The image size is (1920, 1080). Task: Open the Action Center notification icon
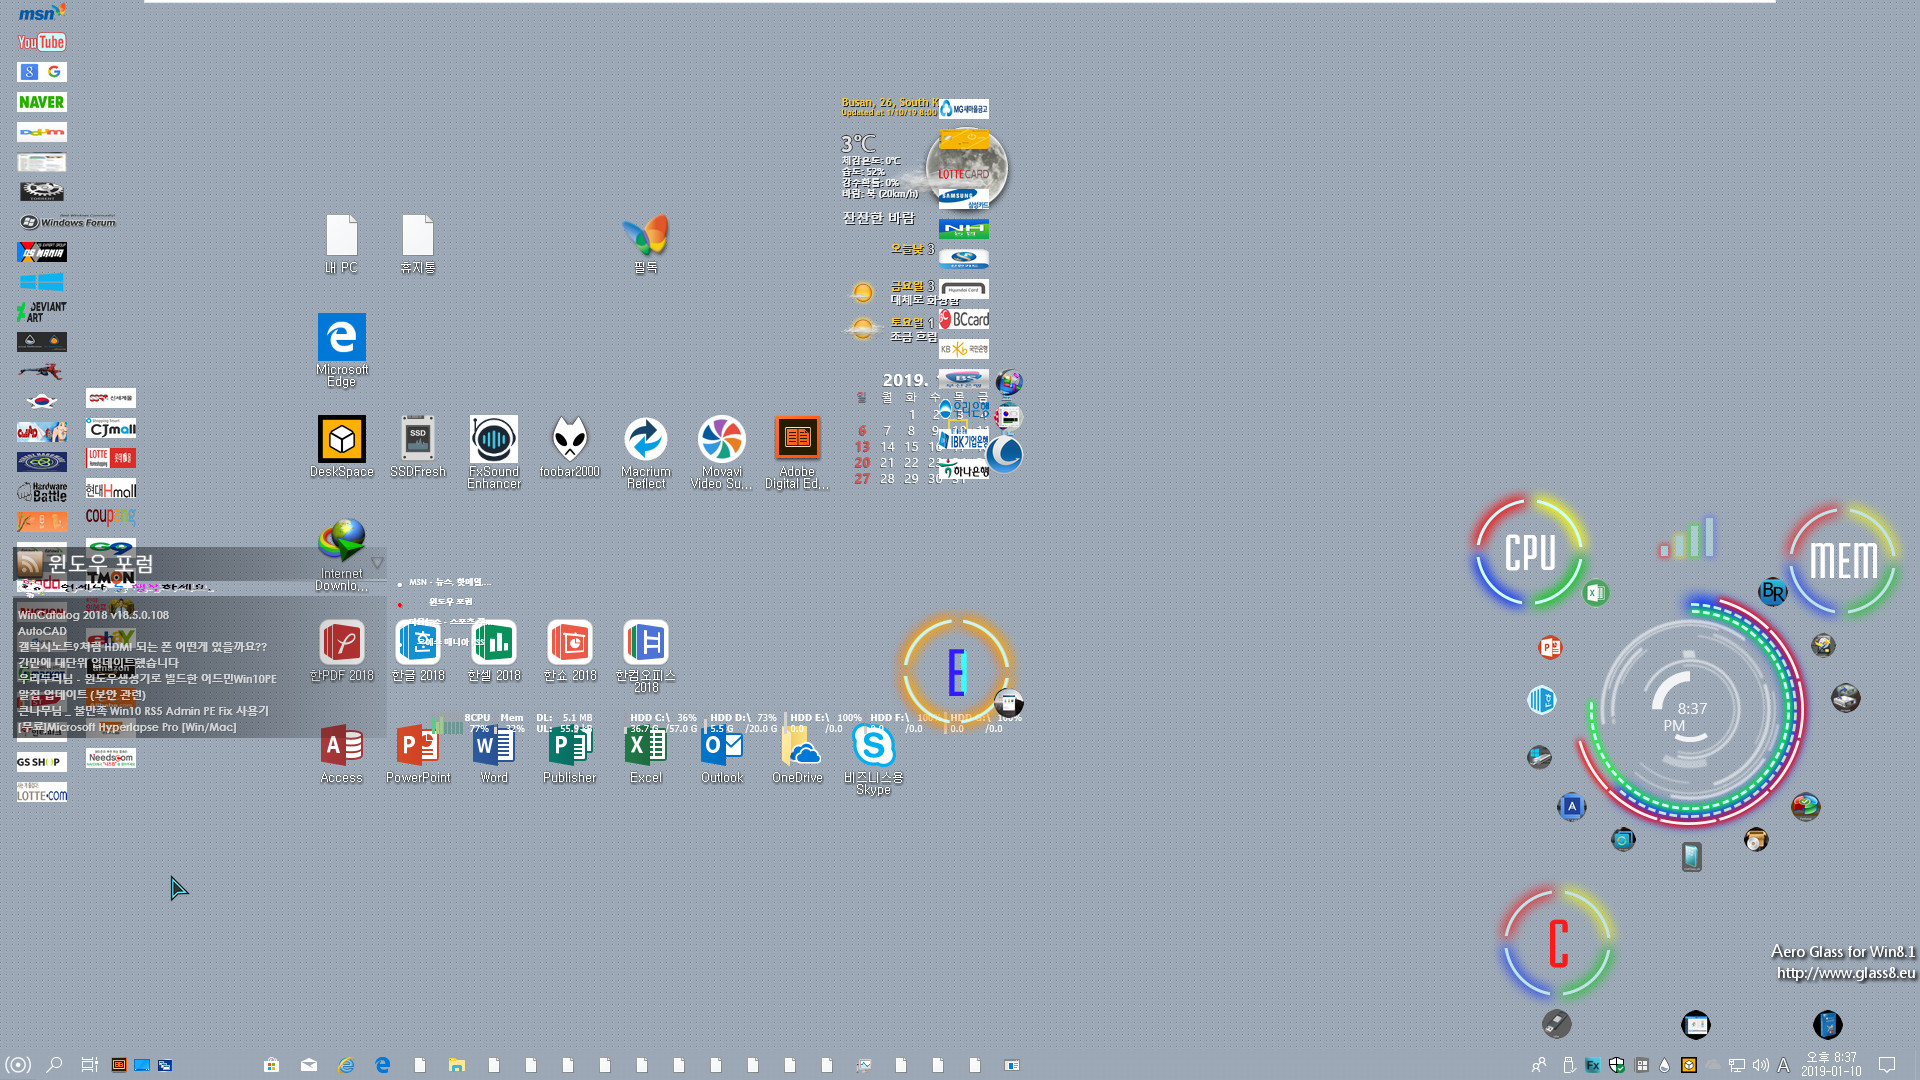click(1887, 1065)
